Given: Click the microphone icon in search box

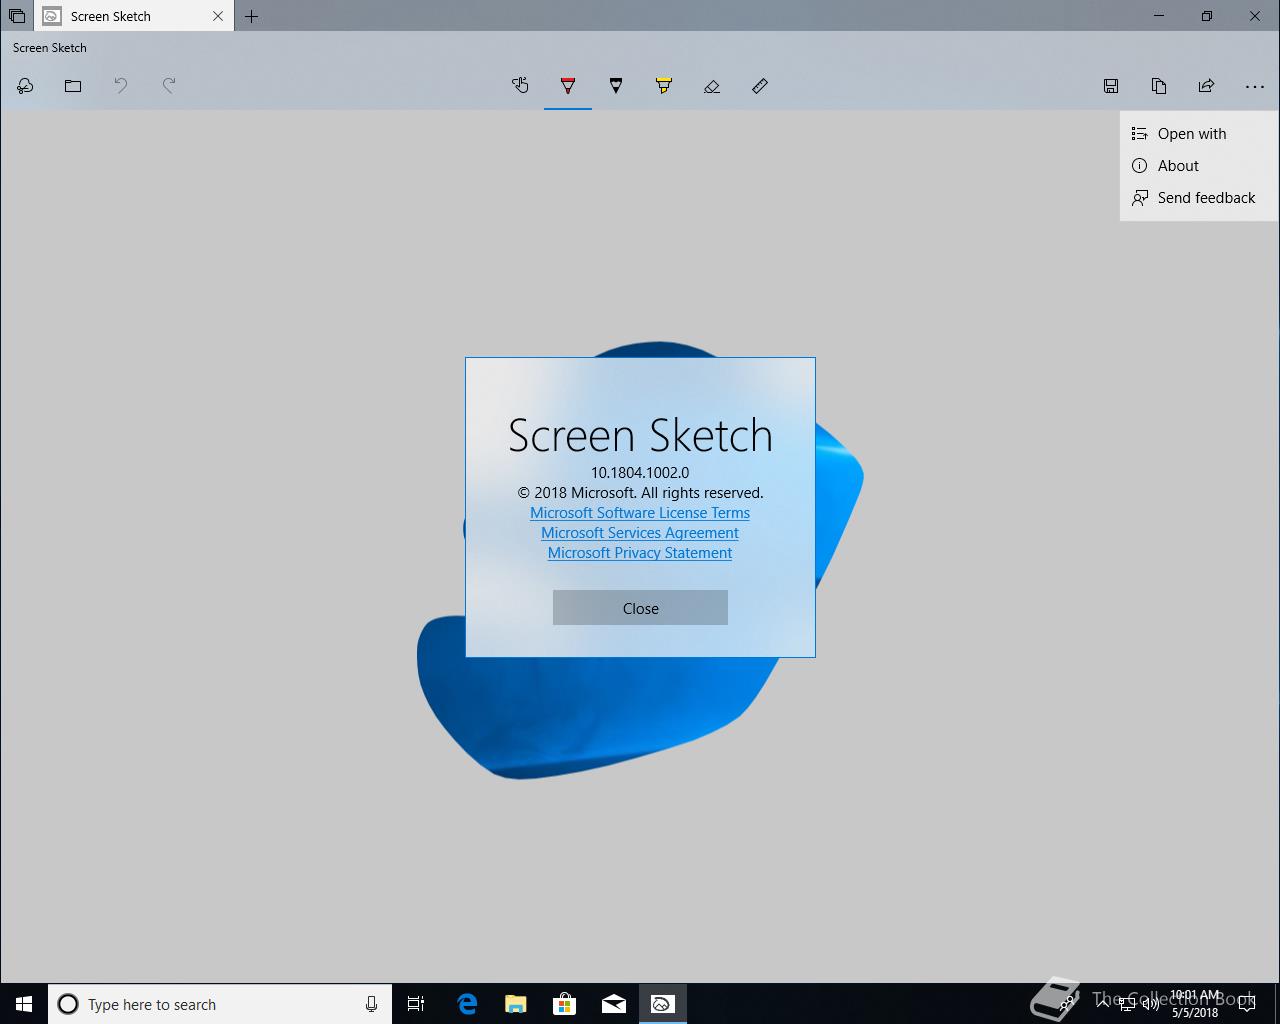Looking at the screenshot, I should 371,1004.
